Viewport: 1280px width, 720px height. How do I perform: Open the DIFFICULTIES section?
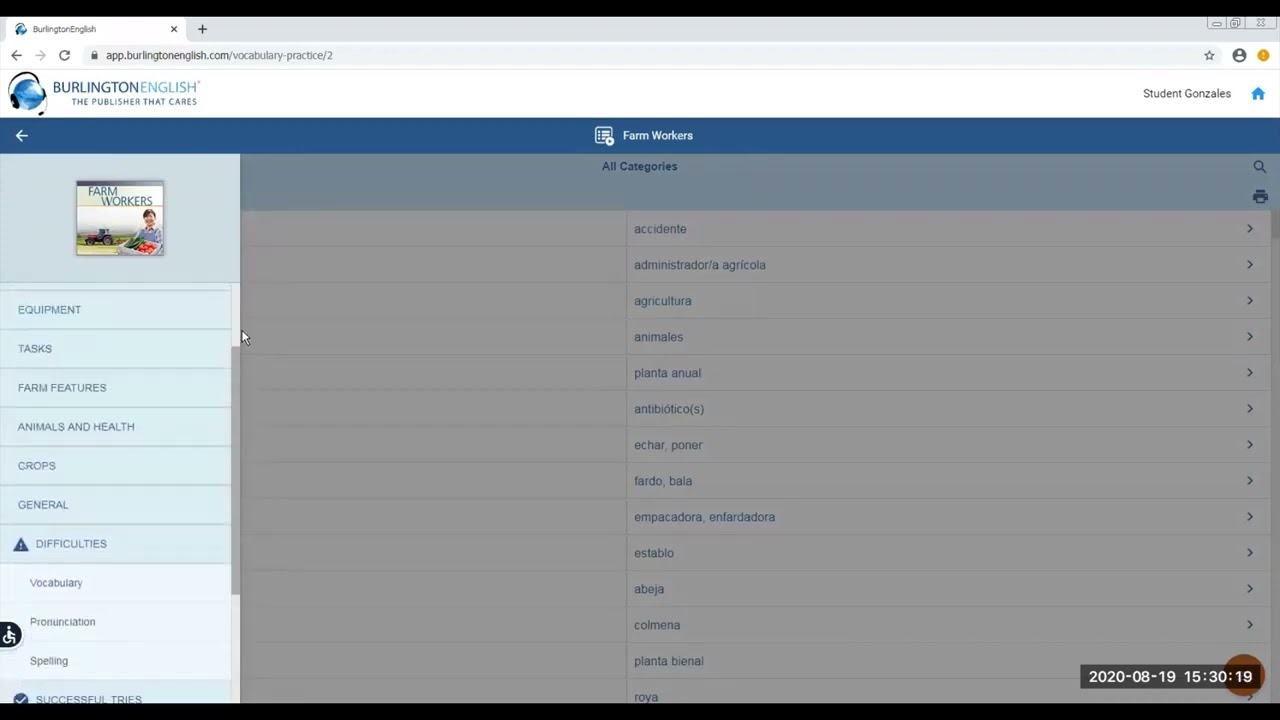coord(115,544)
